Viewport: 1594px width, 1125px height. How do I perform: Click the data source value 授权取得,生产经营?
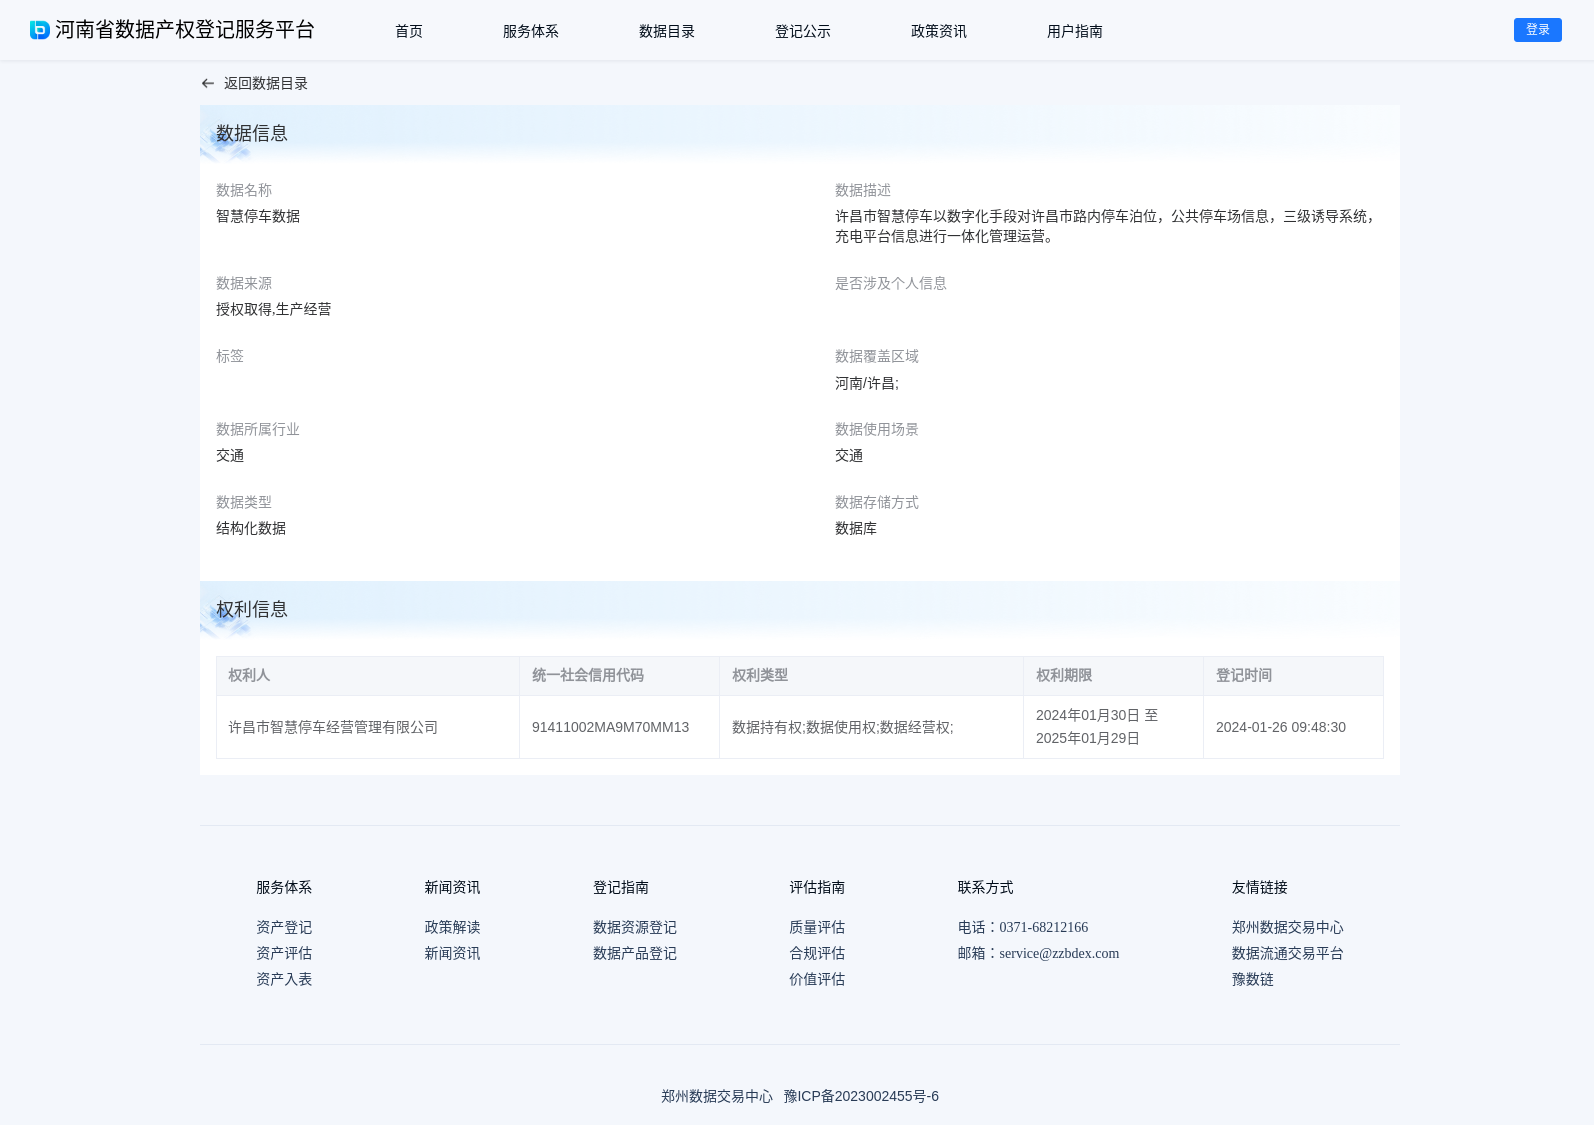coord(274,310)
